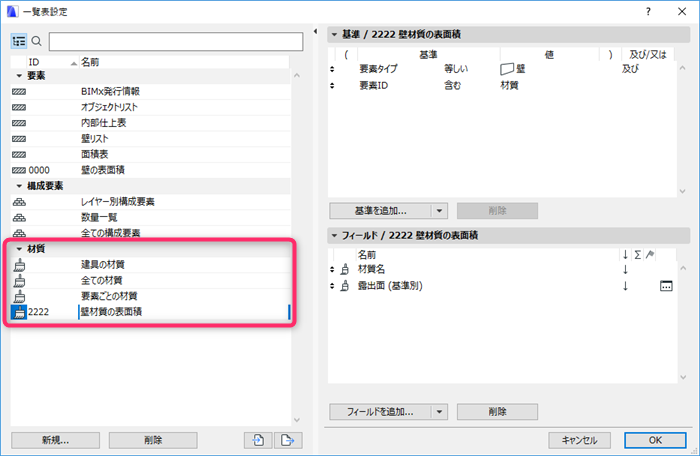Click component icon beside 数量一覧
The image size is (700, 456).
tap(19, 218)
